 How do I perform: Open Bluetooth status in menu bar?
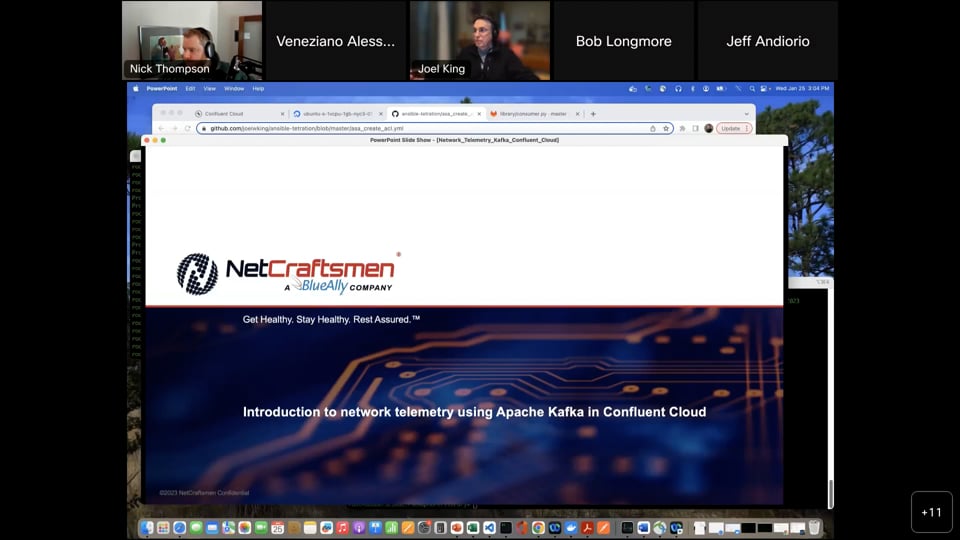[x=692, y=89]
